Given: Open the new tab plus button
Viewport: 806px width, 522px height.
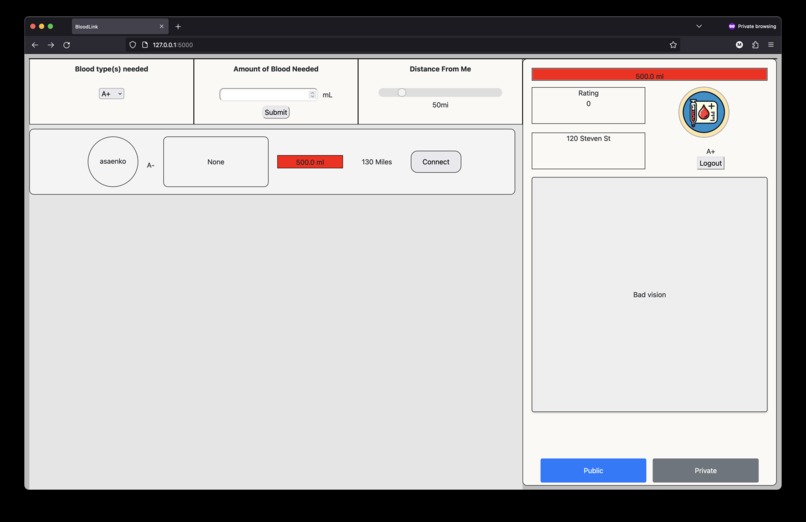Looking at the screenshot, I should pyautogui.click(x=178, y=27).
